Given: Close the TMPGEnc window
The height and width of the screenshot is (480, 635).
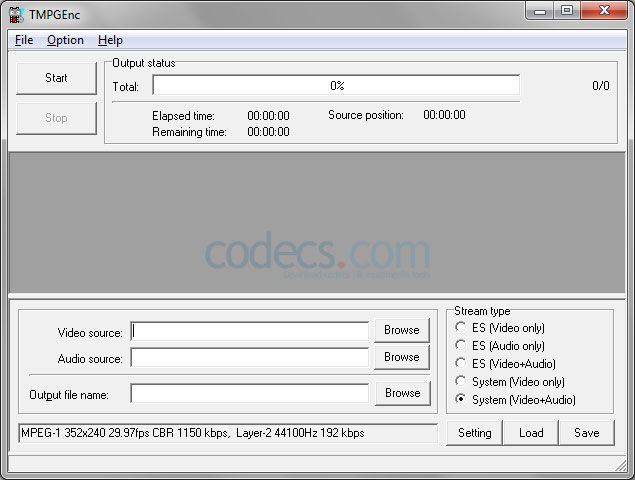Looking at the screenshot, I should pyautogui.click(x=604, y=11).
